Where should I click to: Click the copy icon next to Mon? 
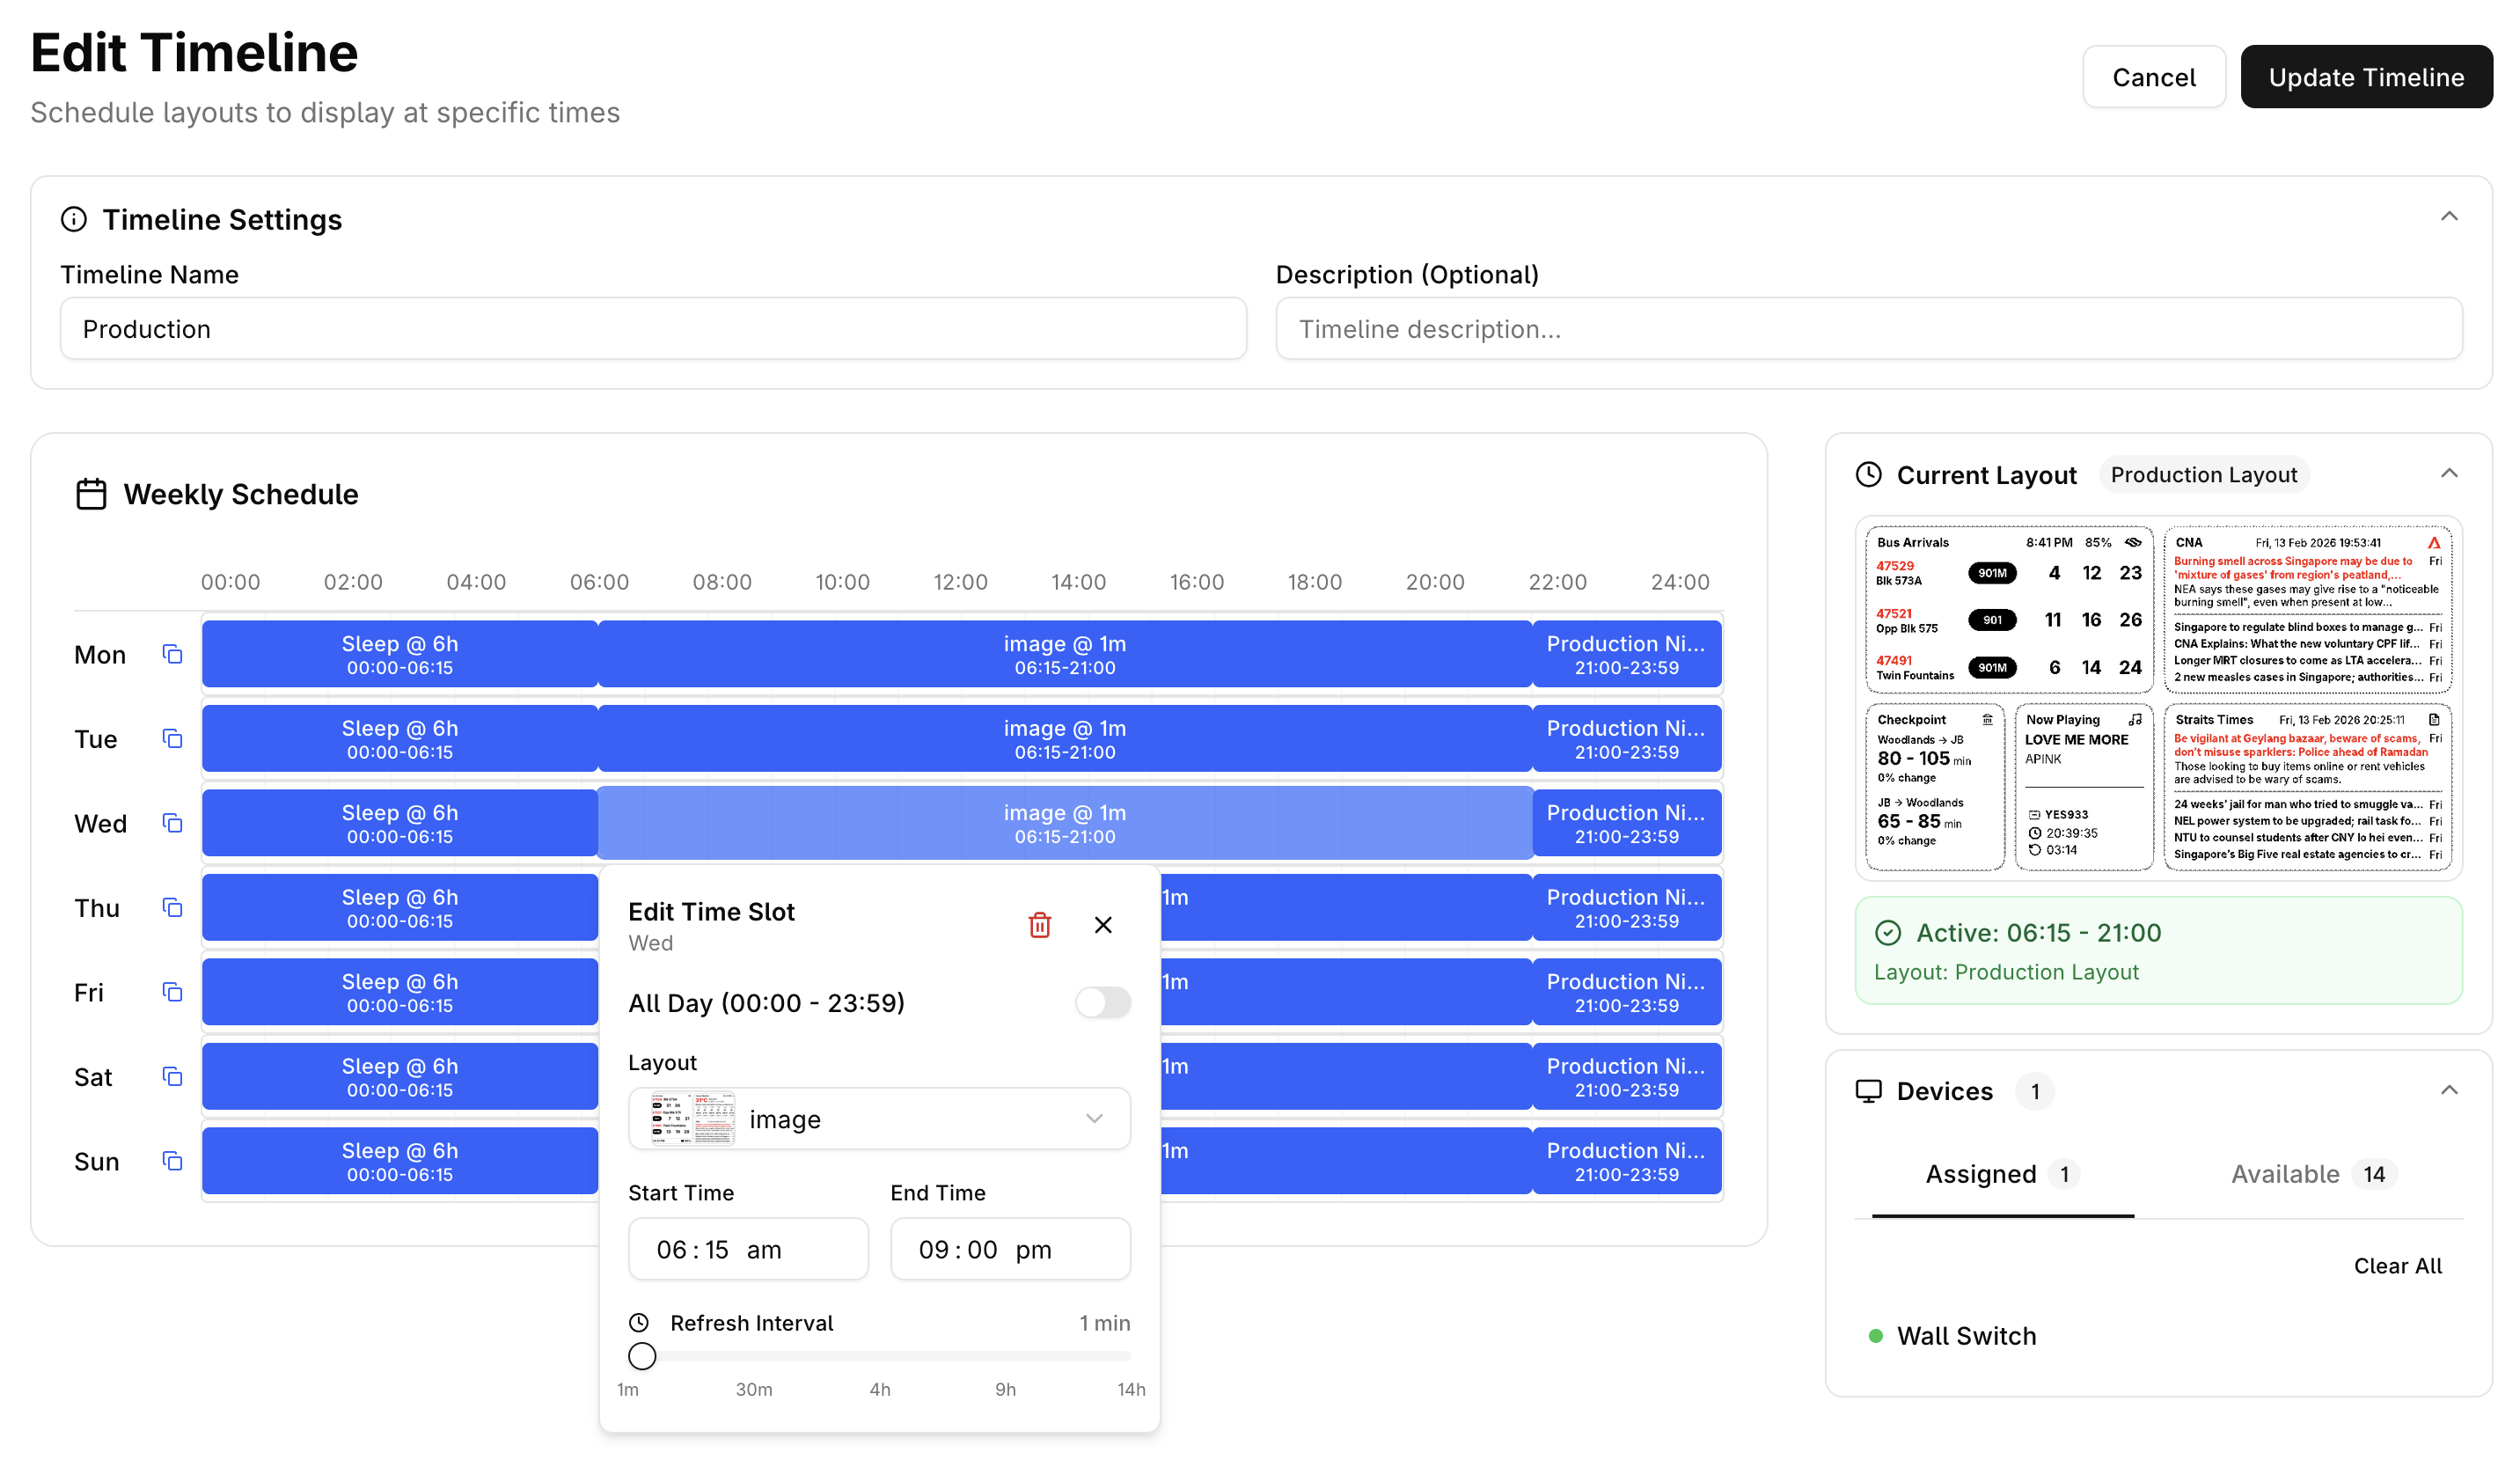tap(172, 654)
